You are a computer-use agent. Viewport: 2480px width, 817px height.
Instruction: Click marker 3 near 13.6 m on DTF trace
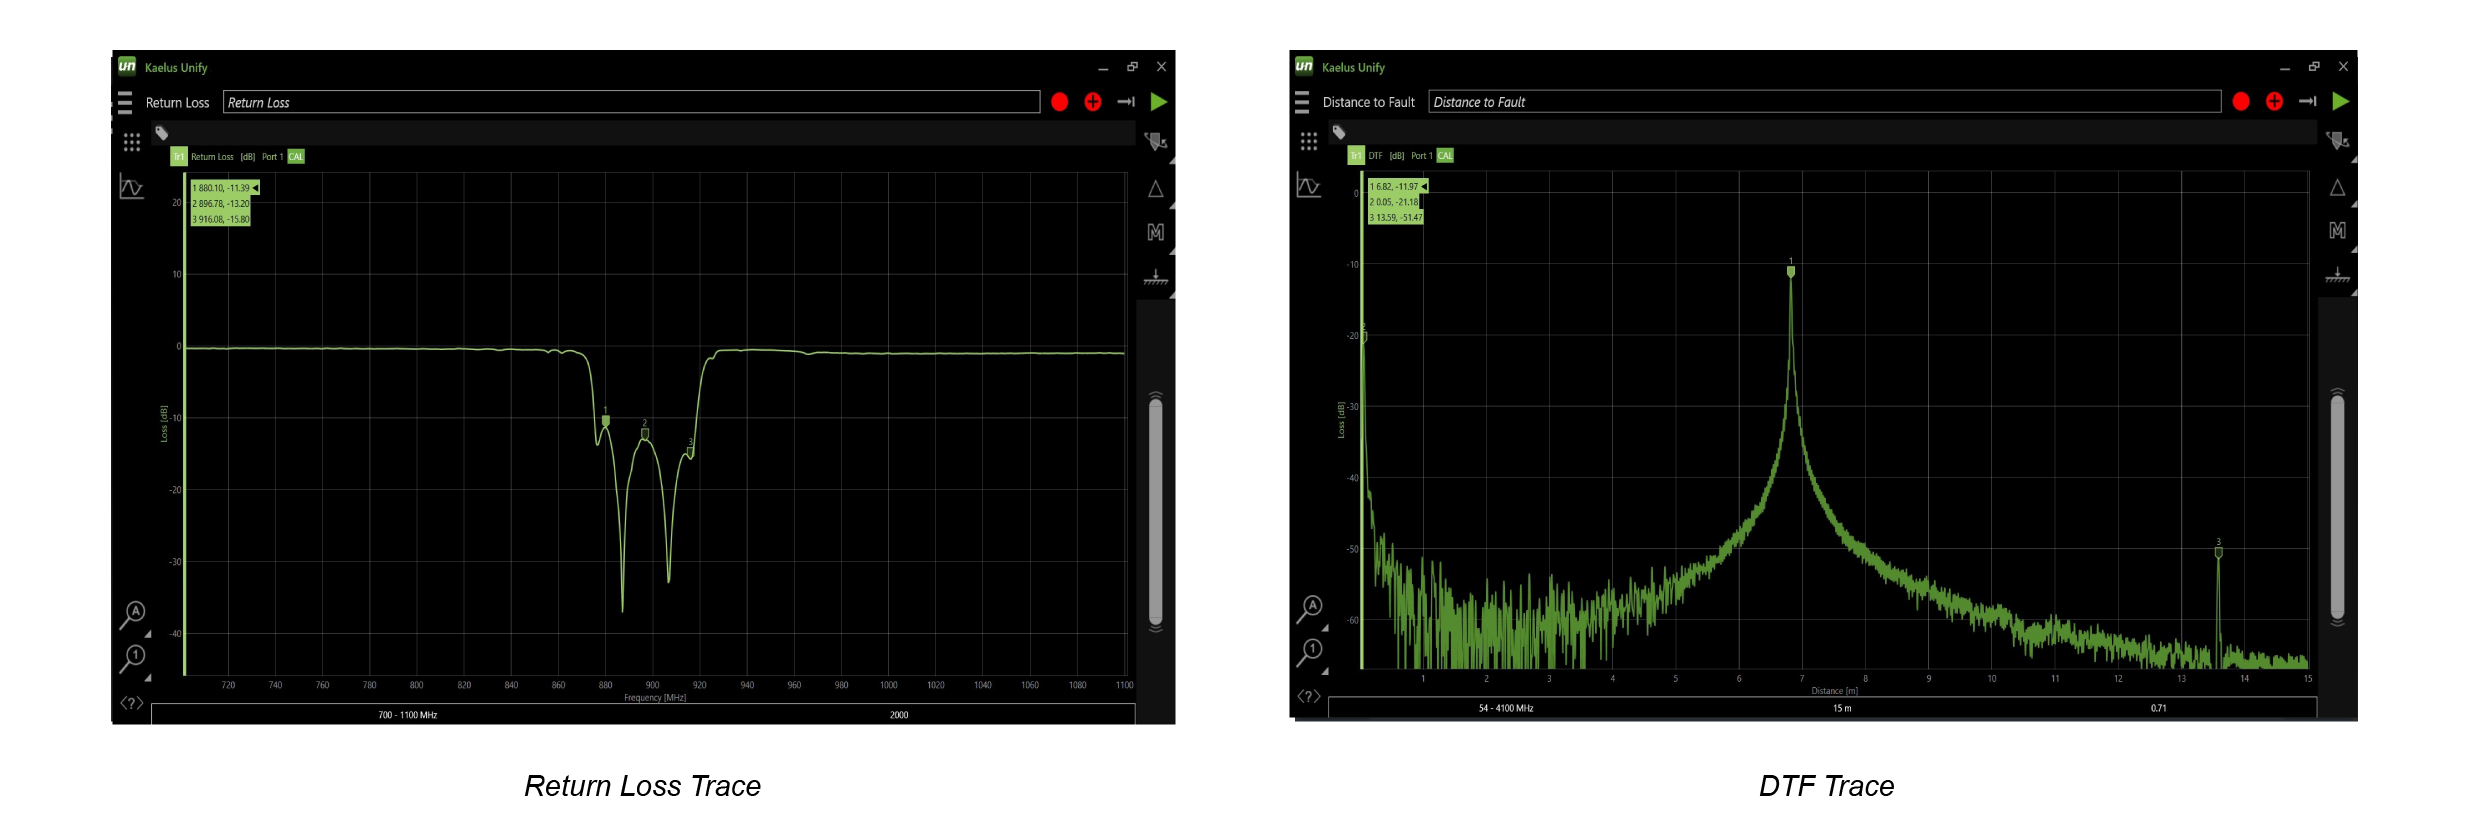click(2218, 551)
